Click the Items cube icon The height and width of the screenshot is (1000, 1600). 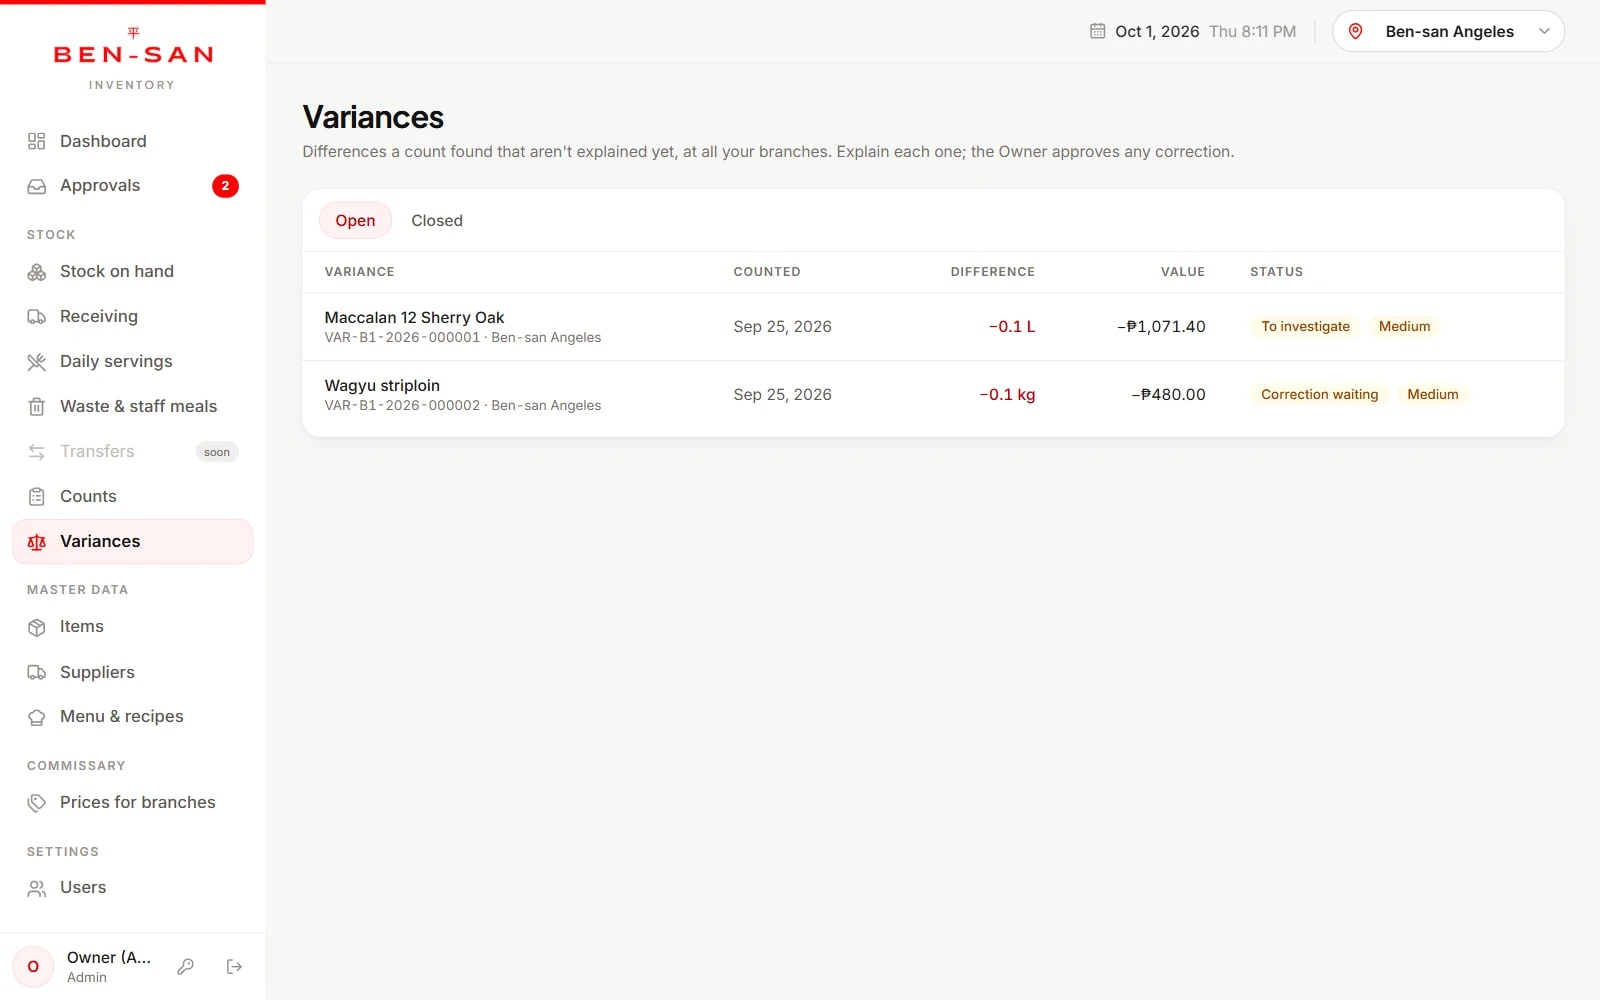(x=37, y=627)
